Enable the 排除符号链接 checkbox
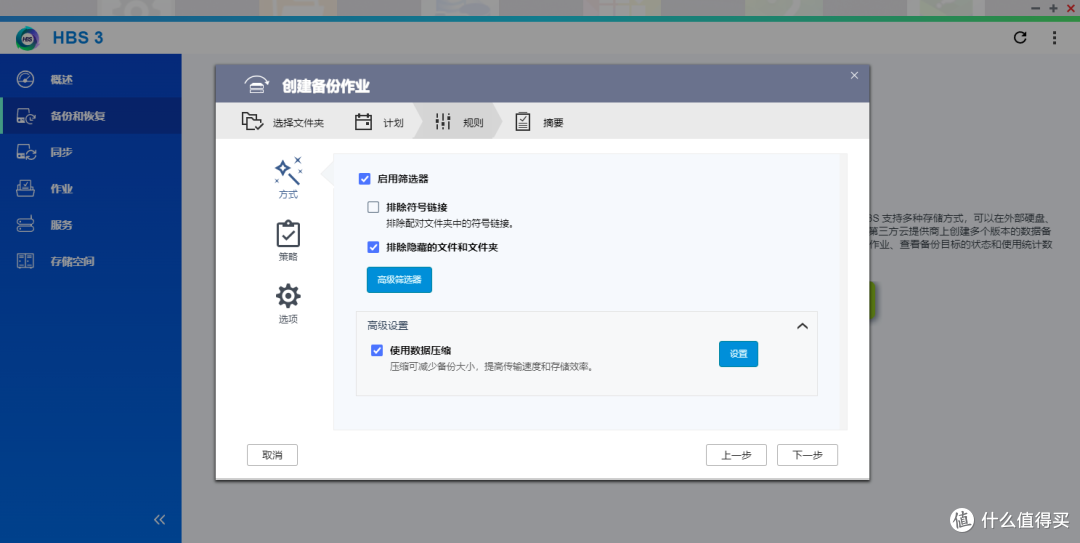The width and height of the screenshot is (1080, 543). coord(373,207)
